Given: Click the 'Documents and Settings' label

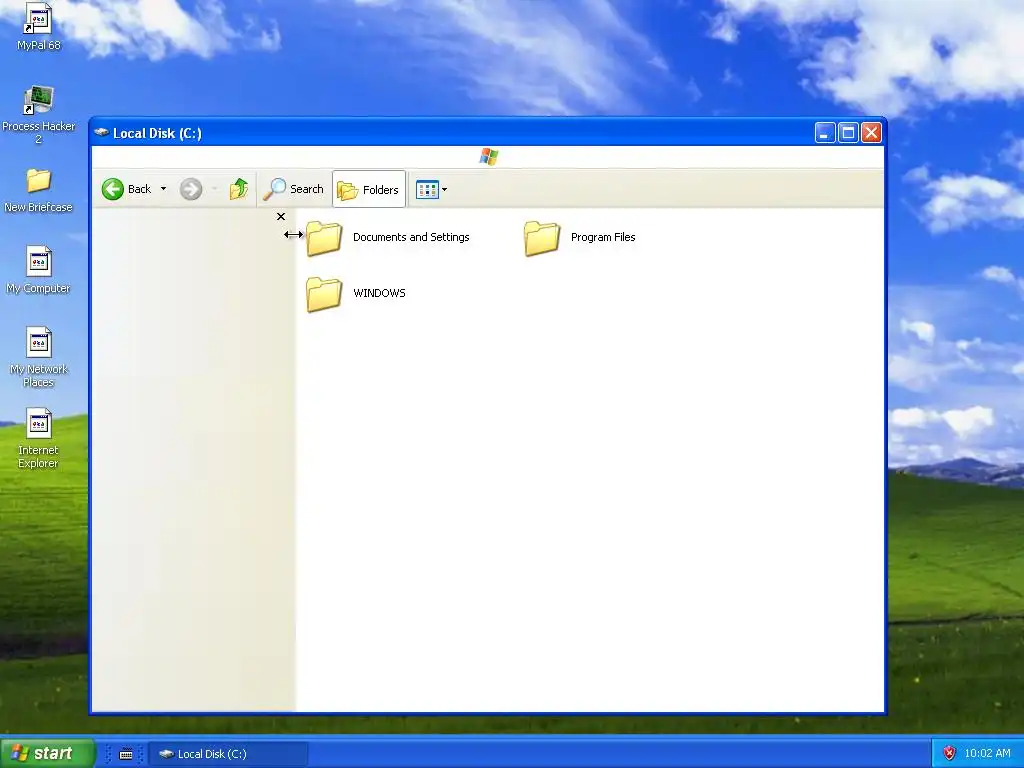Looking at the screenshot, I should click(411, 237).
